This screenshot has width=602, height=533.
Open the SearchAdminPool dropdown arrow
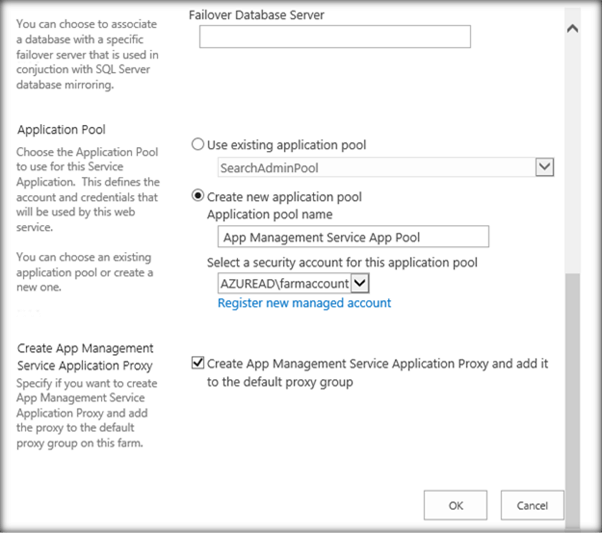(x=544, y=167)
